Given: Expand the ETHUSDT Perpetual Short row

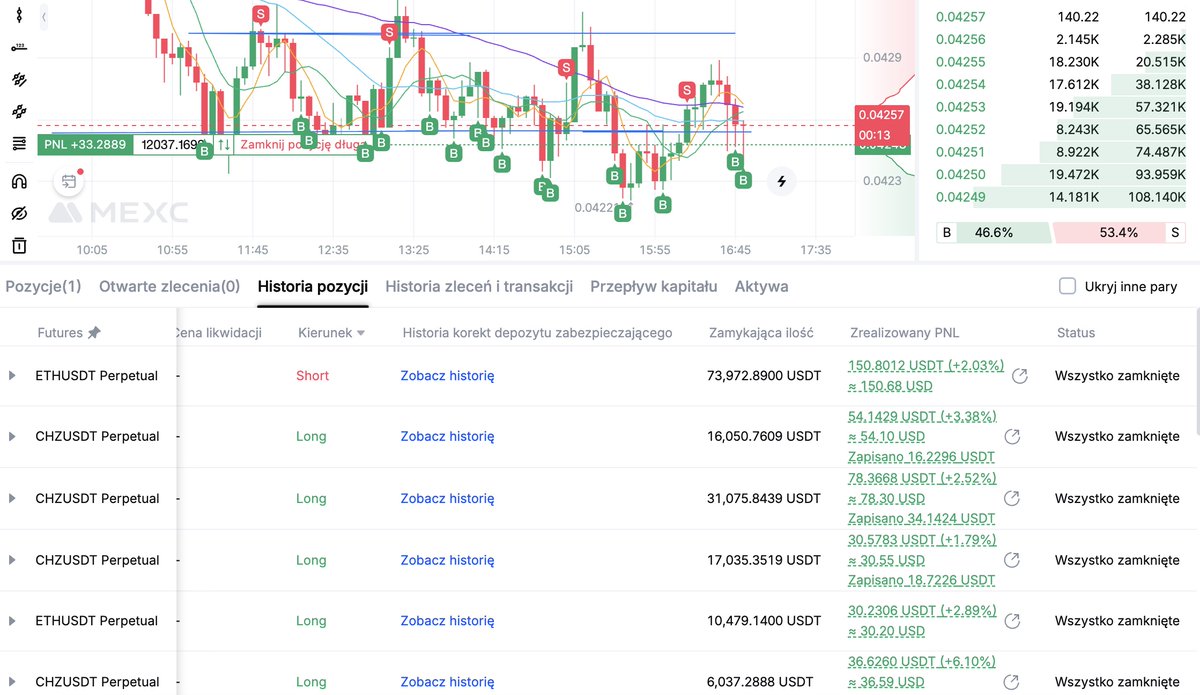Looking at the screenshot, I should (x=12, y=376).
